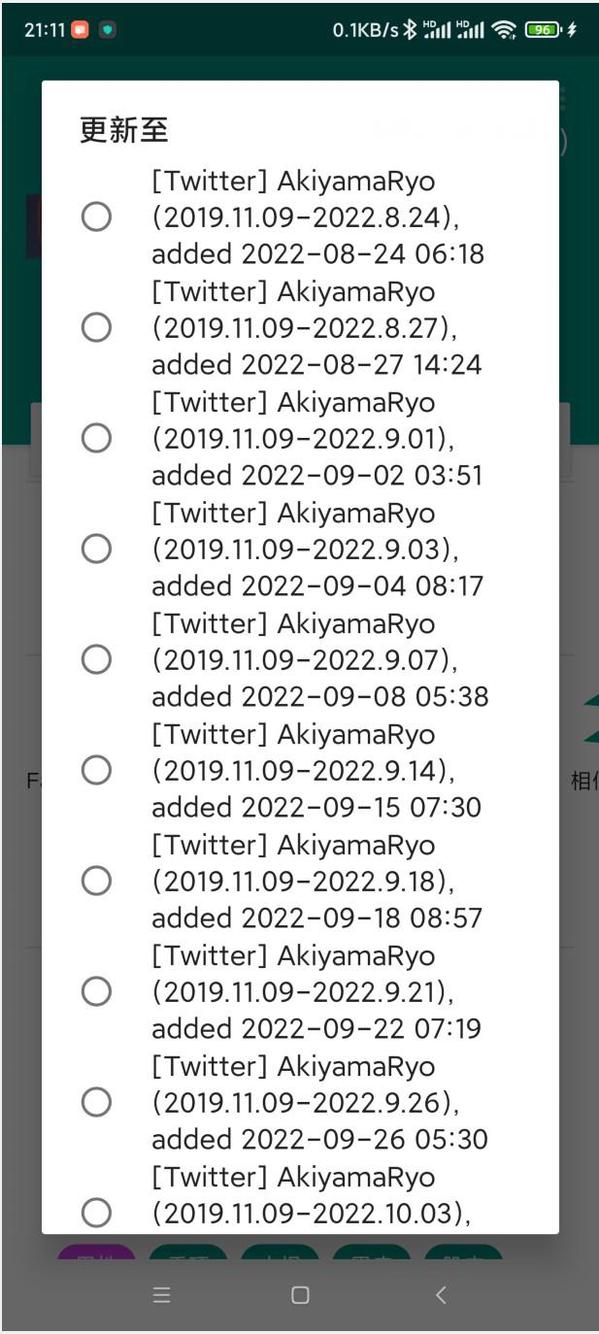The height and width of the screenshot is (1334, 599).
Task: Tap the home button in the navigation bar
Action: (299, 1294)
